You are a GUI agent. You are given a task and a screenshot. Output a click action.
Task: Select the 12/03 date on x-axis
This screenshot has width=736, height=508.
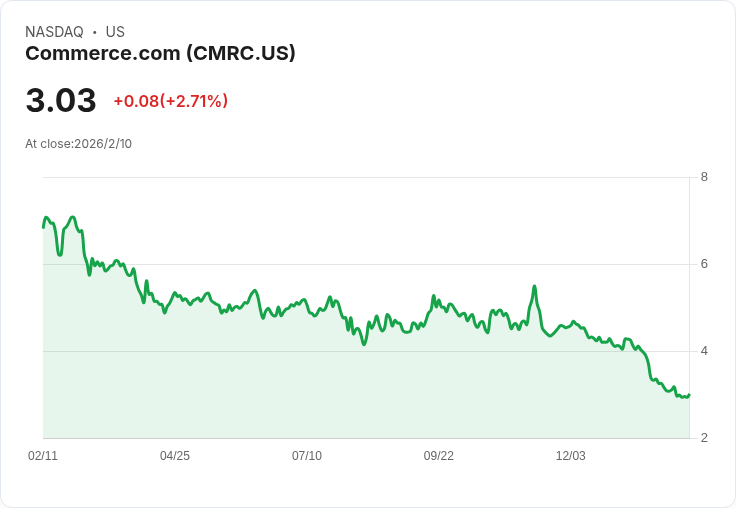point(571,456)
